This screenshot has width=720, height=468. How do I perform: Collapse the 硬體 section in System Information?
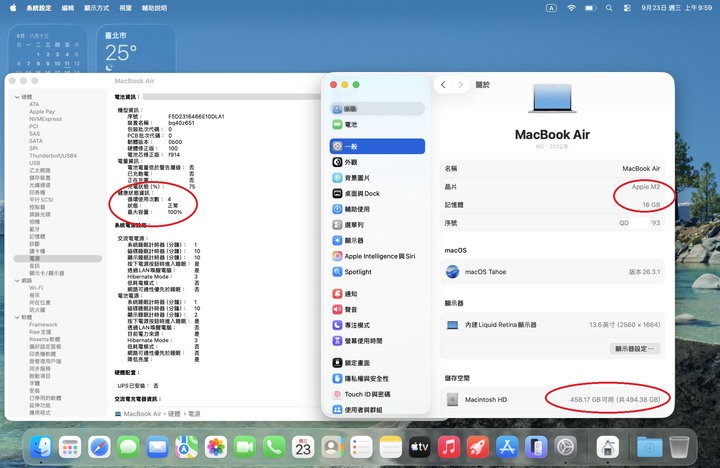tap(17, 97)
